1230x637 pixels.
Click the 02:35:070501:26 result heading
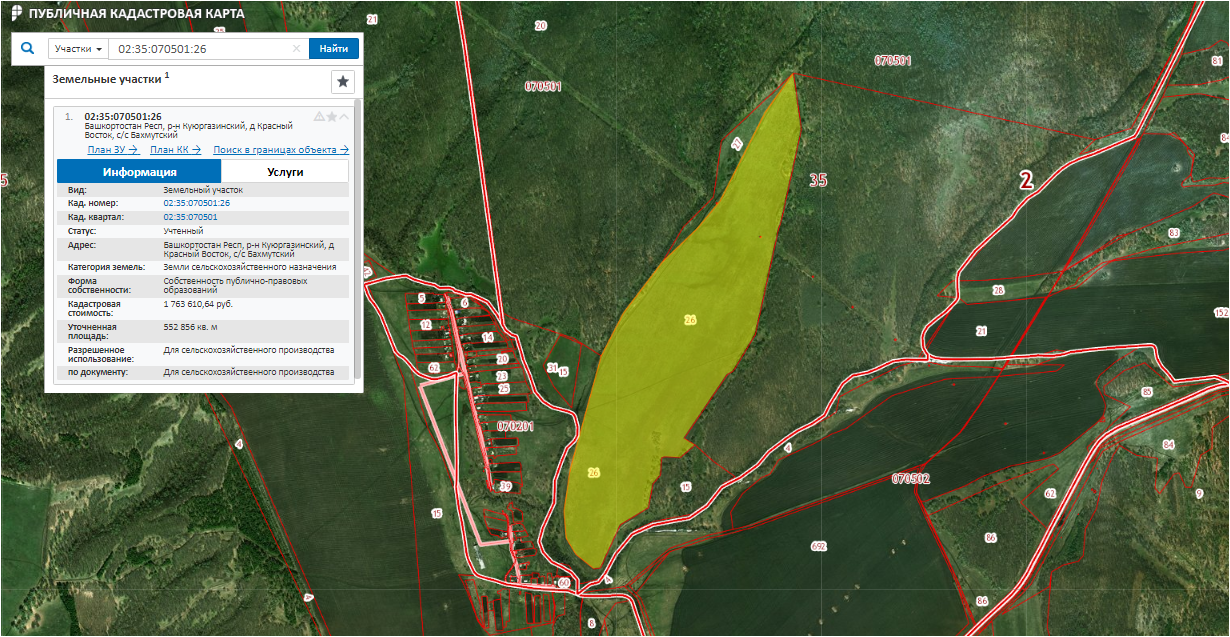[x=122, y=116]
